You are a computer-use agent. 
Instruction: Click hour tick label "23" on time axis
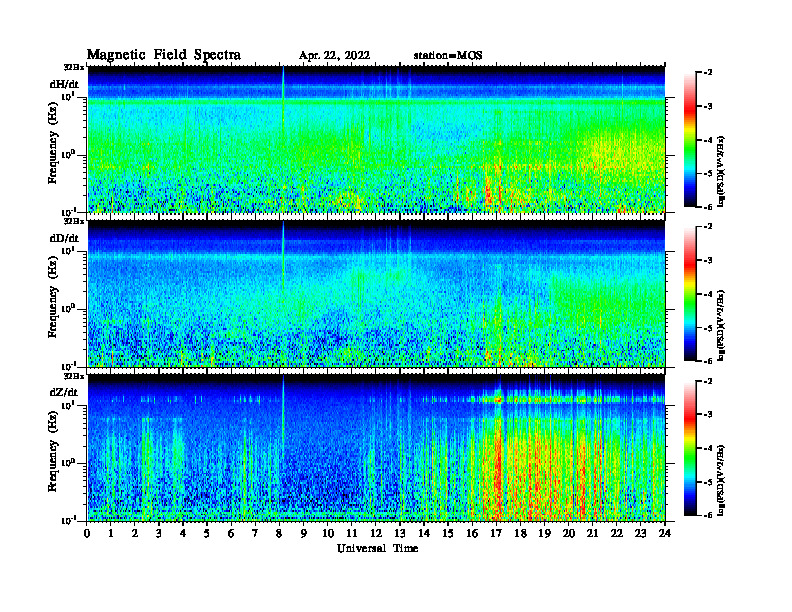point(641,533)
